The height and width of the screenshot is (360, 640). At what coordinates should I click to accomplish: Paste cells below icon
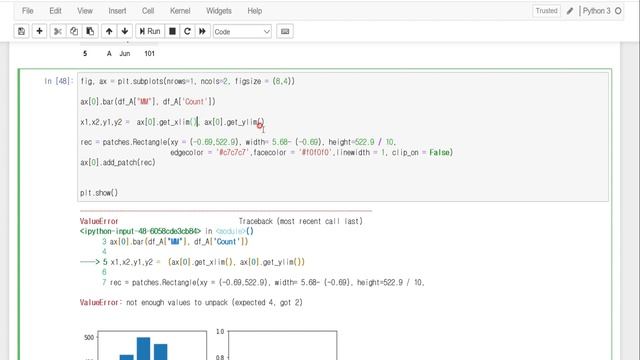coord(90,31)
